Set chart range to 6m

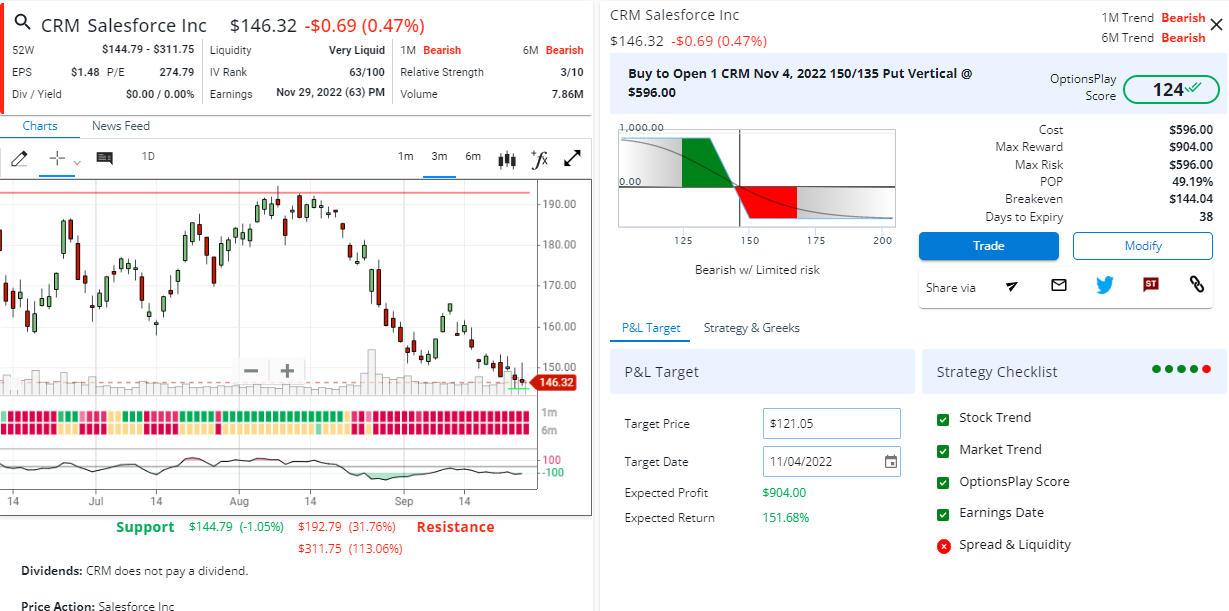click(473, 156)
